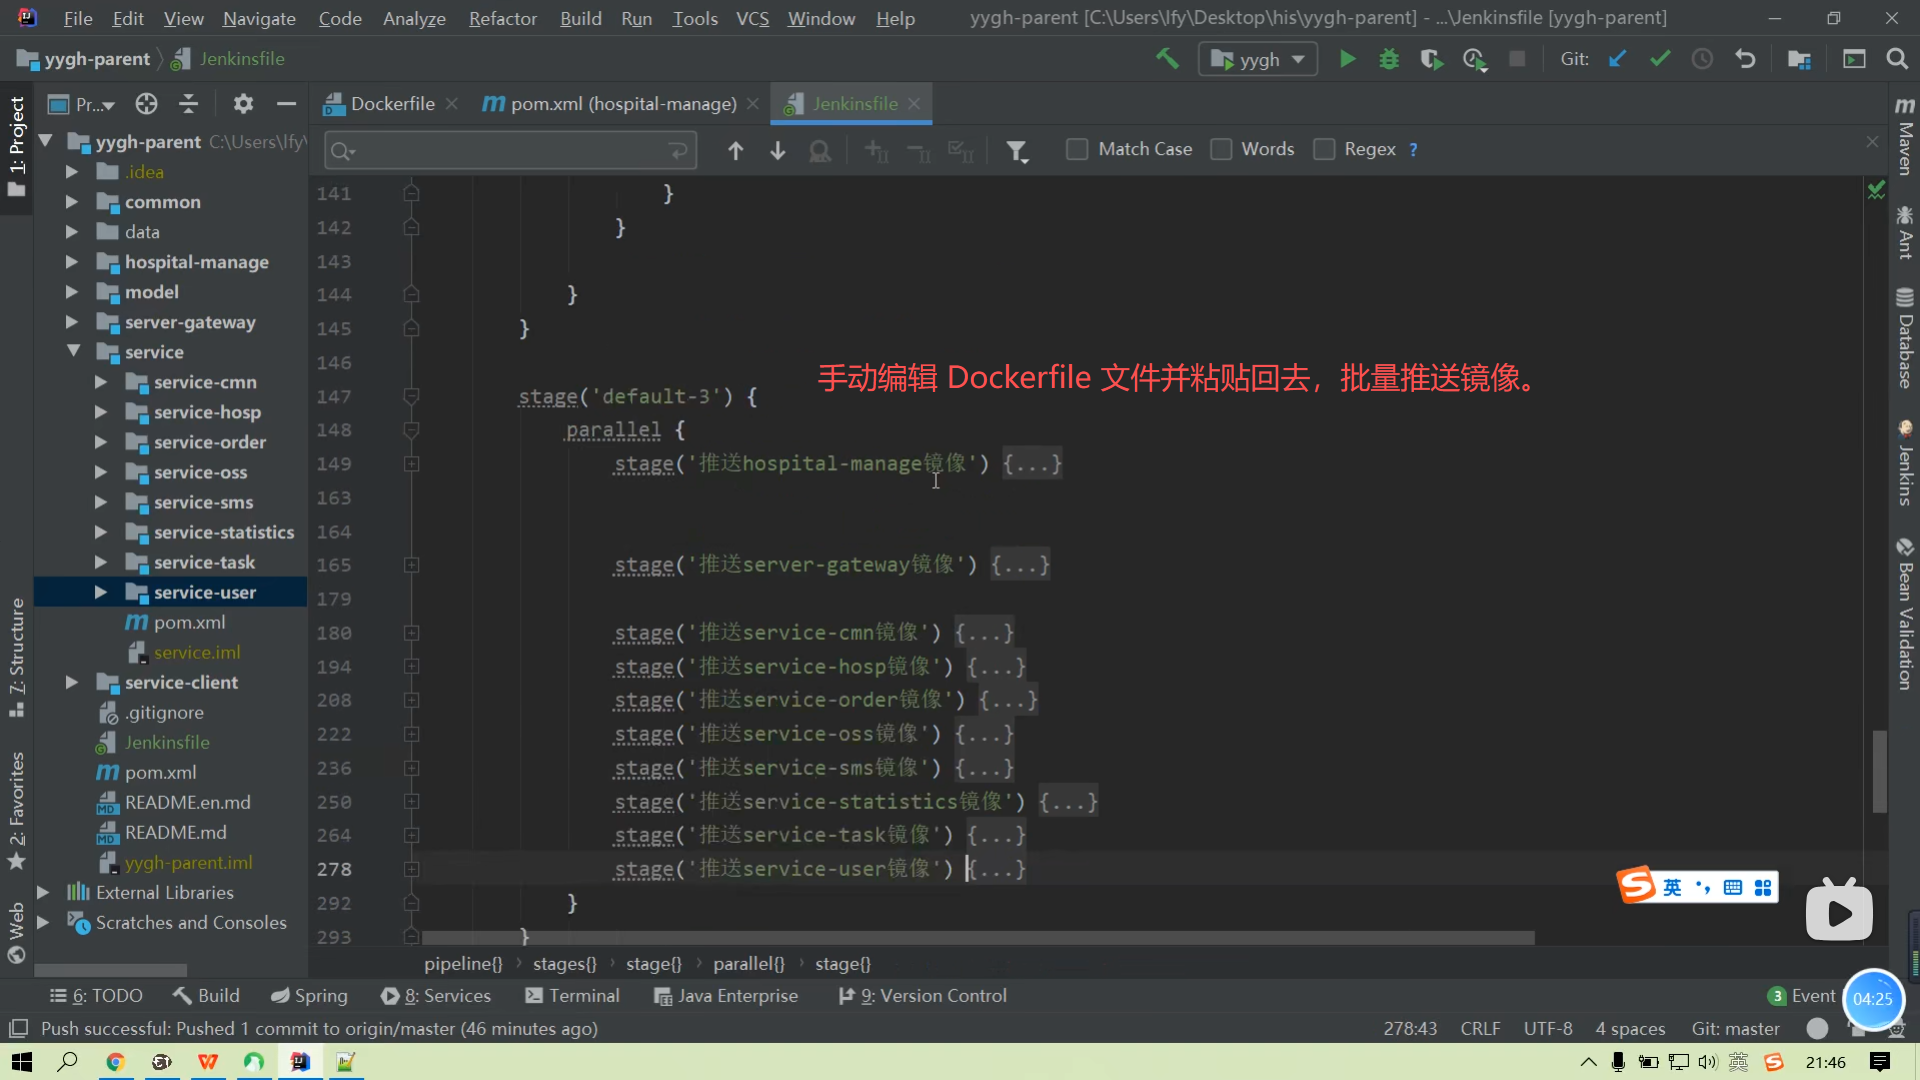1920x1080 pixels.
Task: Expand service-user module
Action: pos(101,592)
